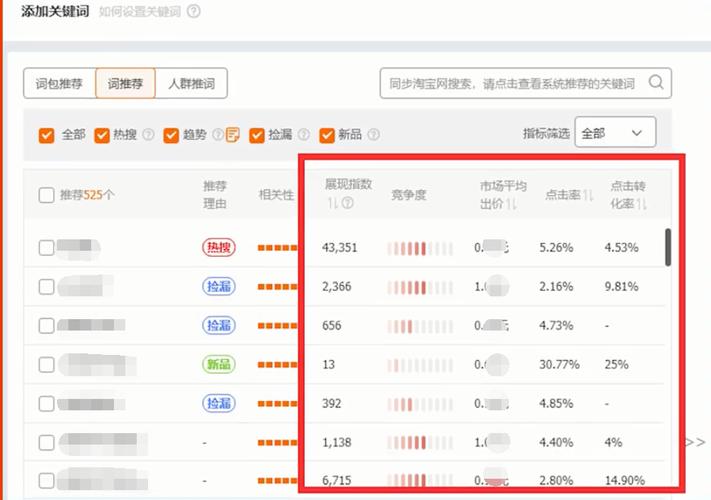Switch to 人群推词 tab
This screenshot has width=711, height=500.
pos(191,83)
